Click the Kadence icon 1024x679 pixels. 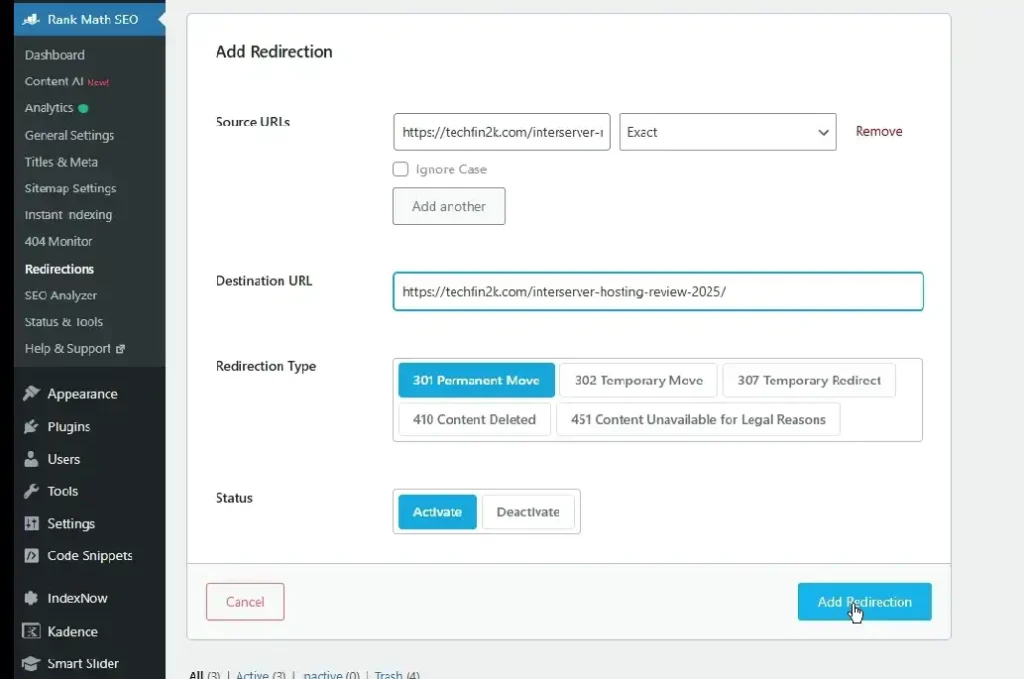click(x=31, y=631)
